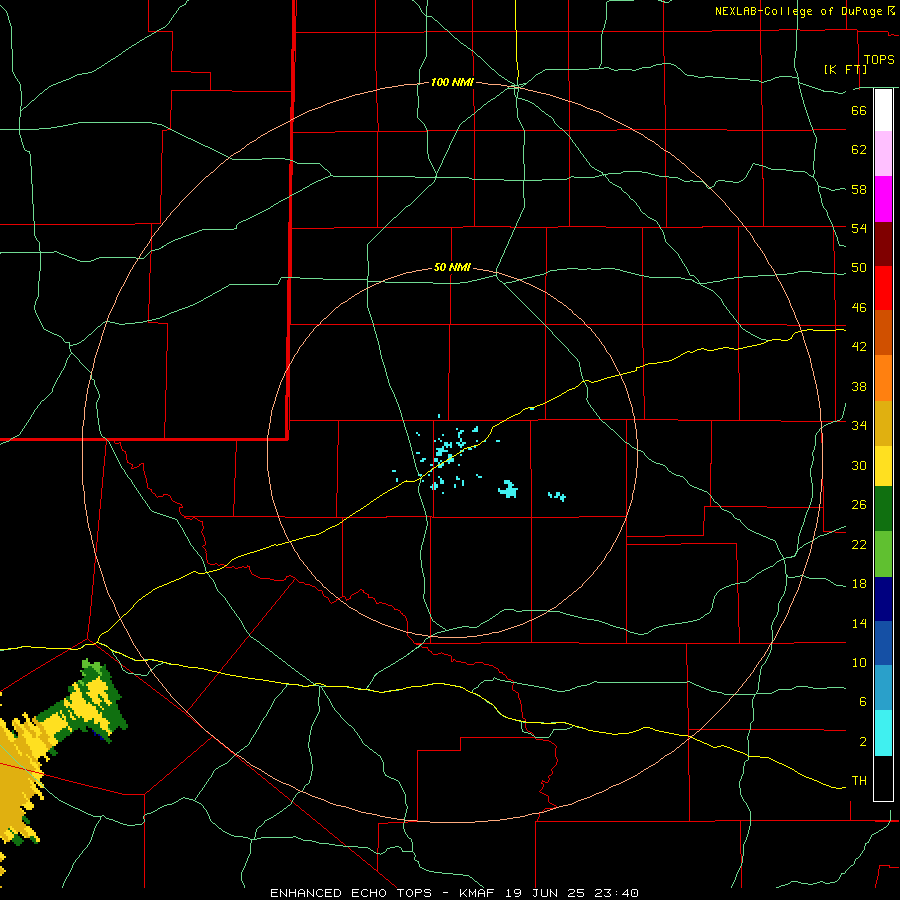Click the '50 NMI' range ring label
The width and height of the screenshot is (900, 900).
(x=452, y=267)
